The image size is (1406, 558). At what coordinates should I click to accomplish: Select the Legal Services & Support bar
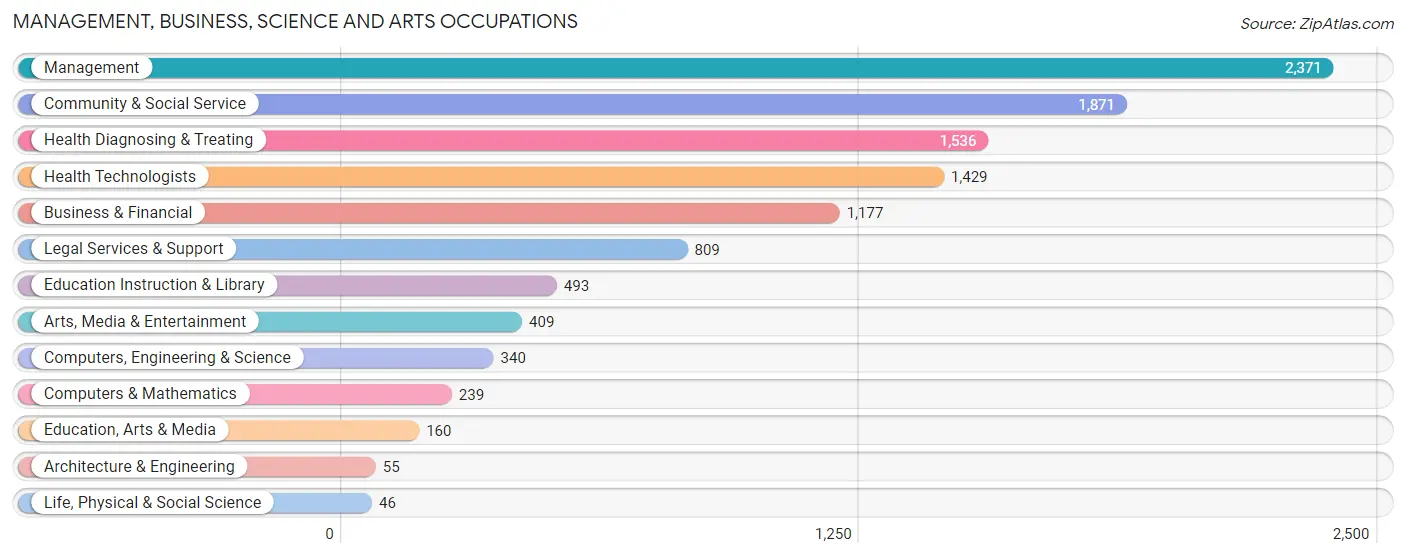tap(353, 249)
